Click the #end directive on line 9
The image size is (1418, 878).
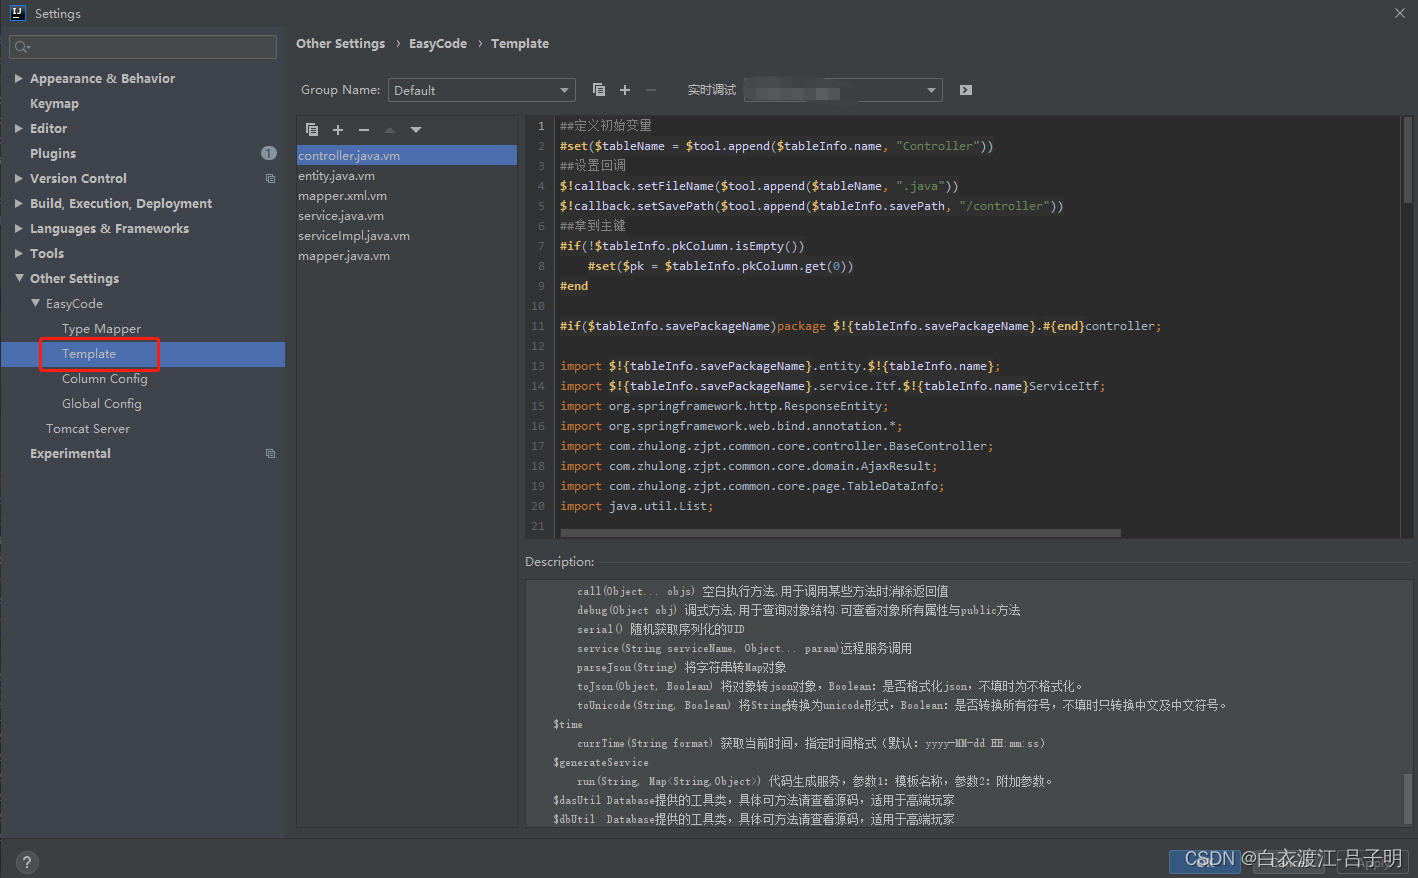click(x=574, y=286)
